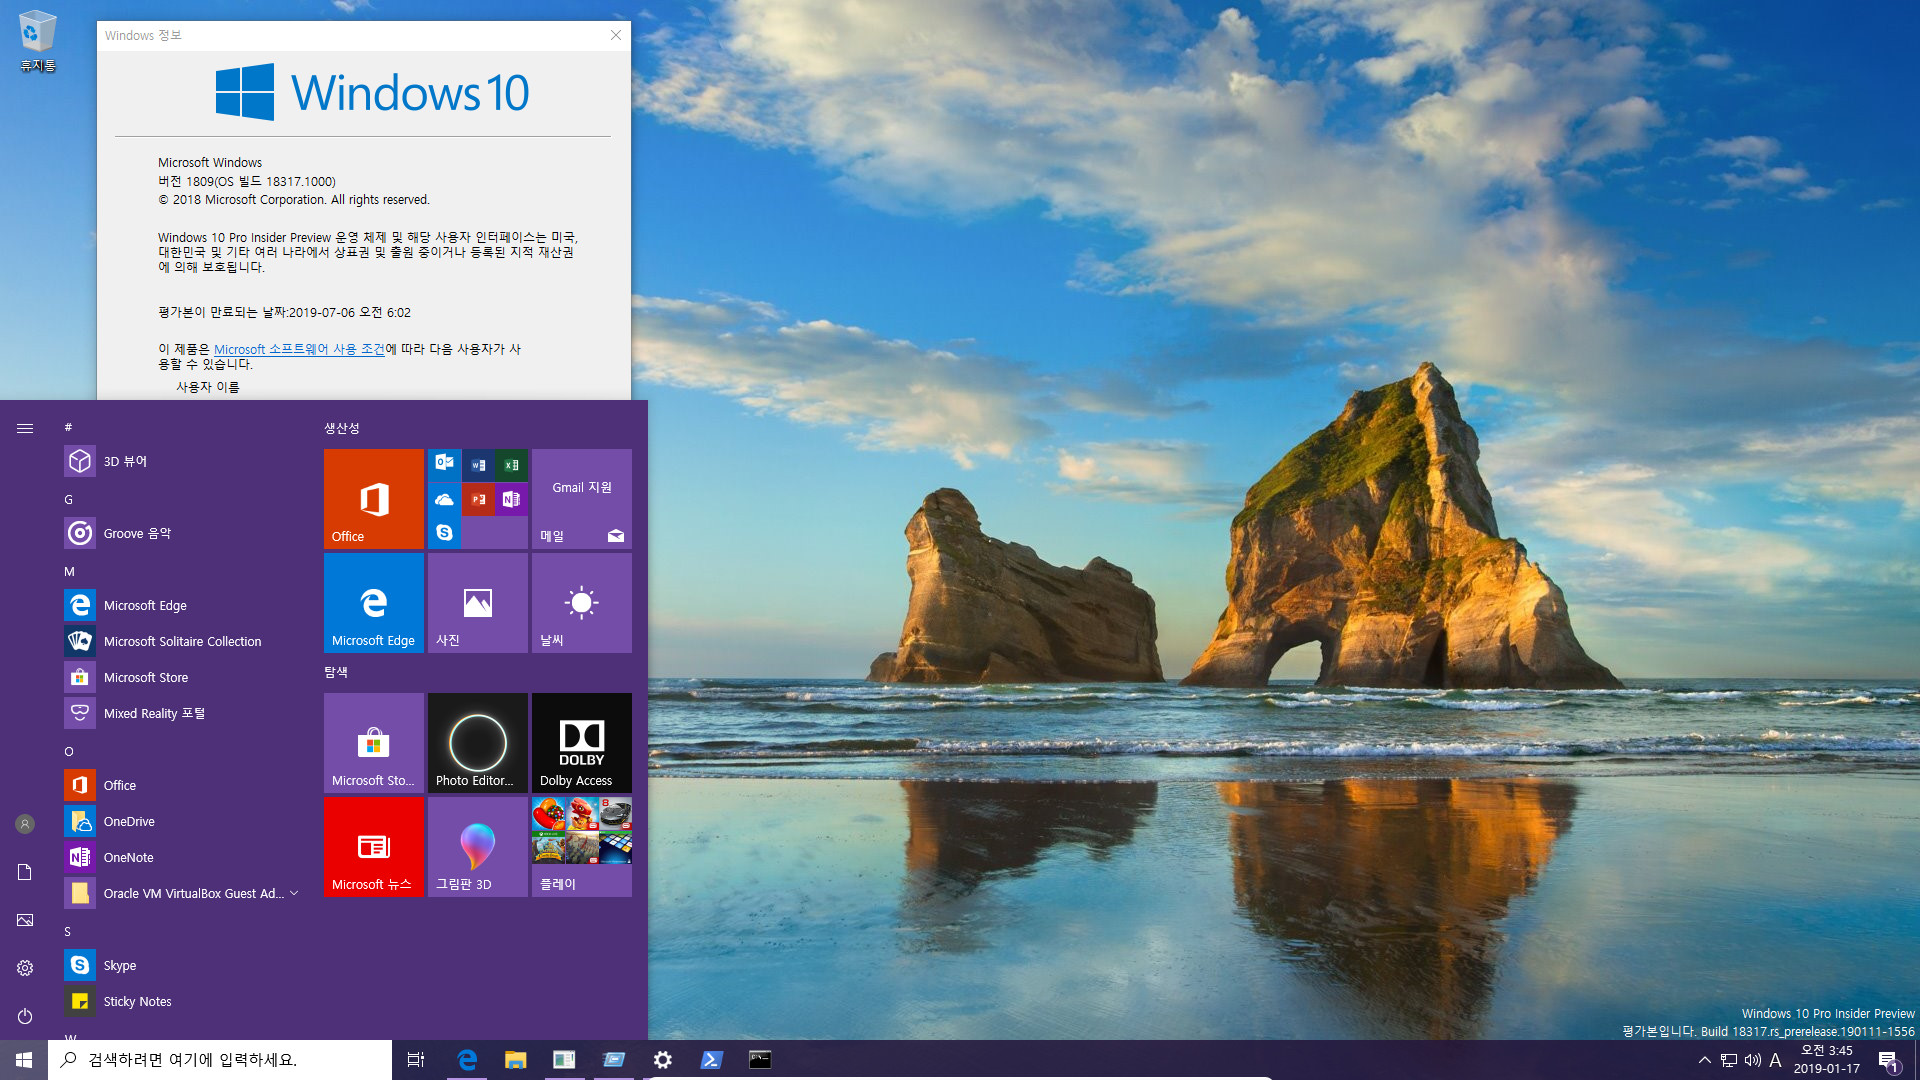This screenshot has height=1080, width=1920.
Task: Open the Microsoft 뉴스 tile
Action: click(374, 847)
